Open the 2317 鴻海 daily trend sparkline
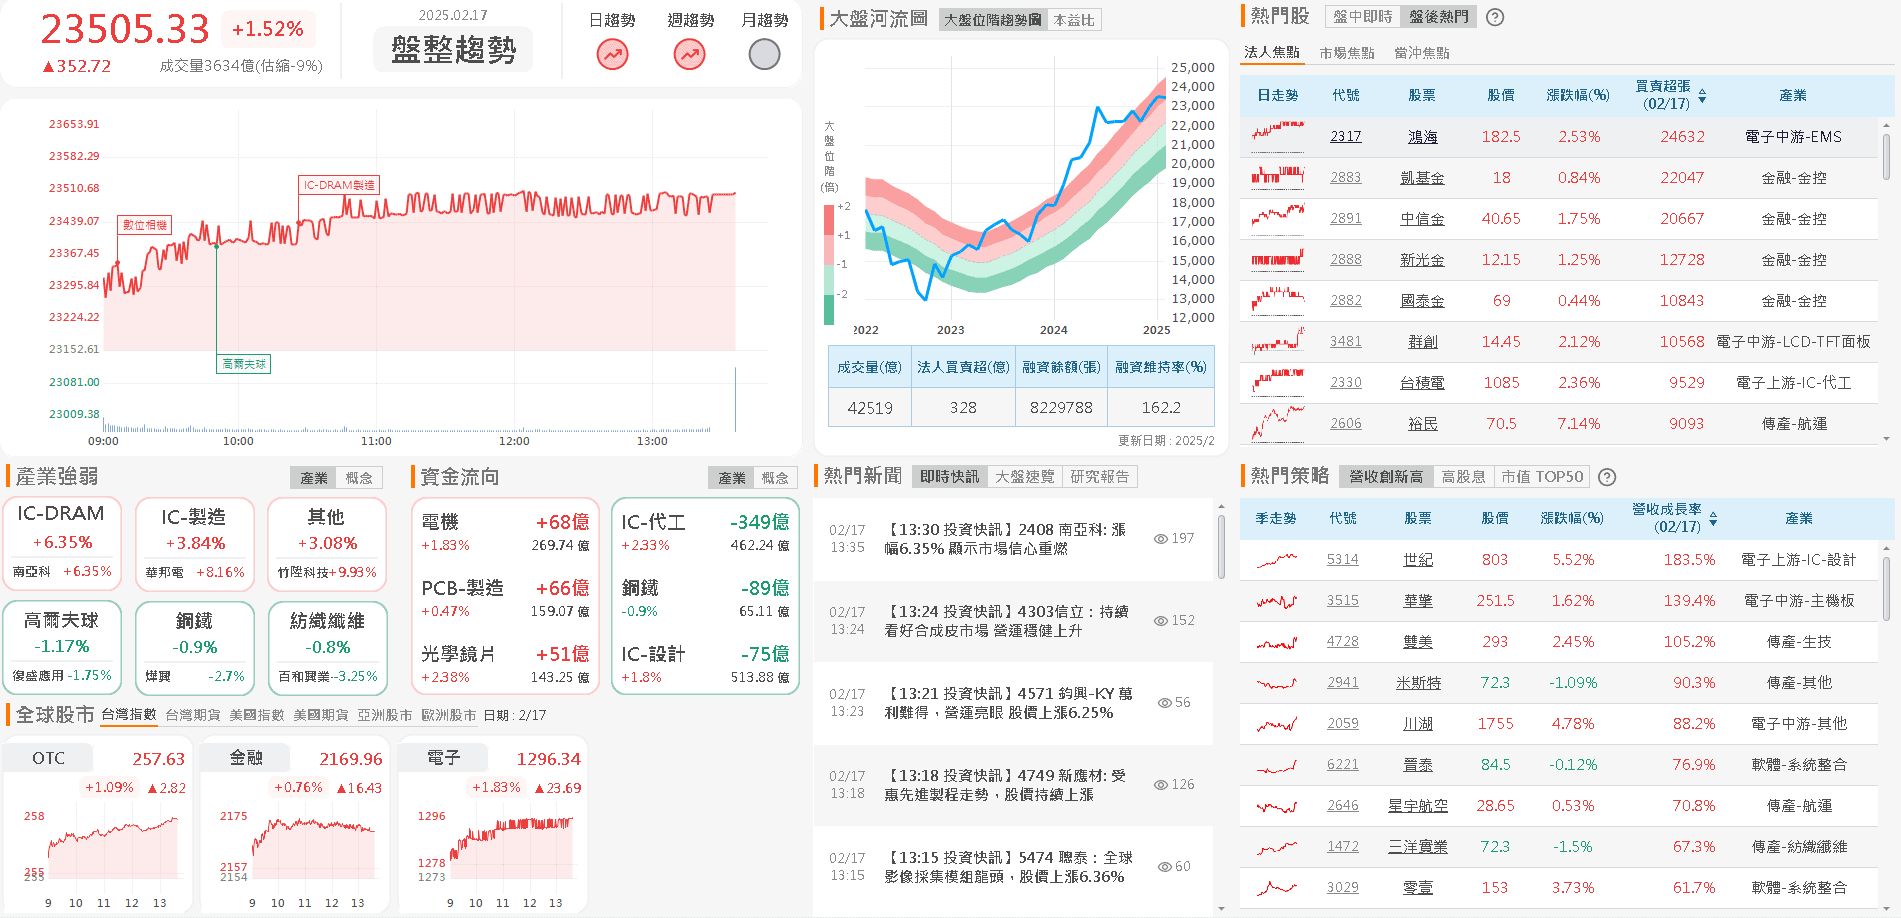This screenshot has height=918, width=1901. click(1277, 136)
